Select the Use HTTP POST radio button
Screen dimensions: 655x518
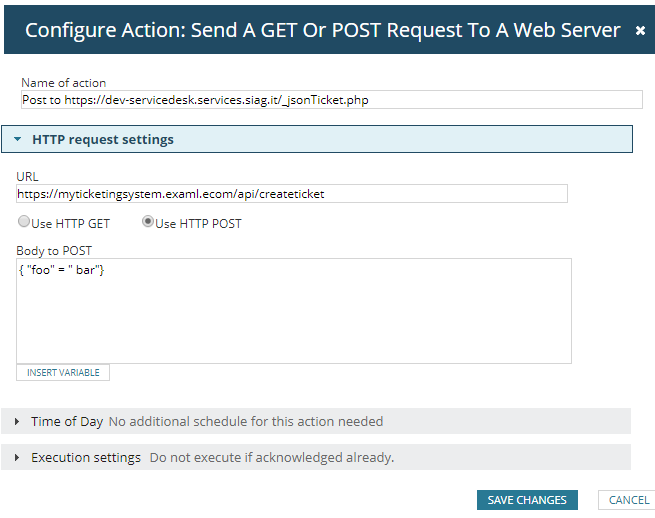pos(148,222)
